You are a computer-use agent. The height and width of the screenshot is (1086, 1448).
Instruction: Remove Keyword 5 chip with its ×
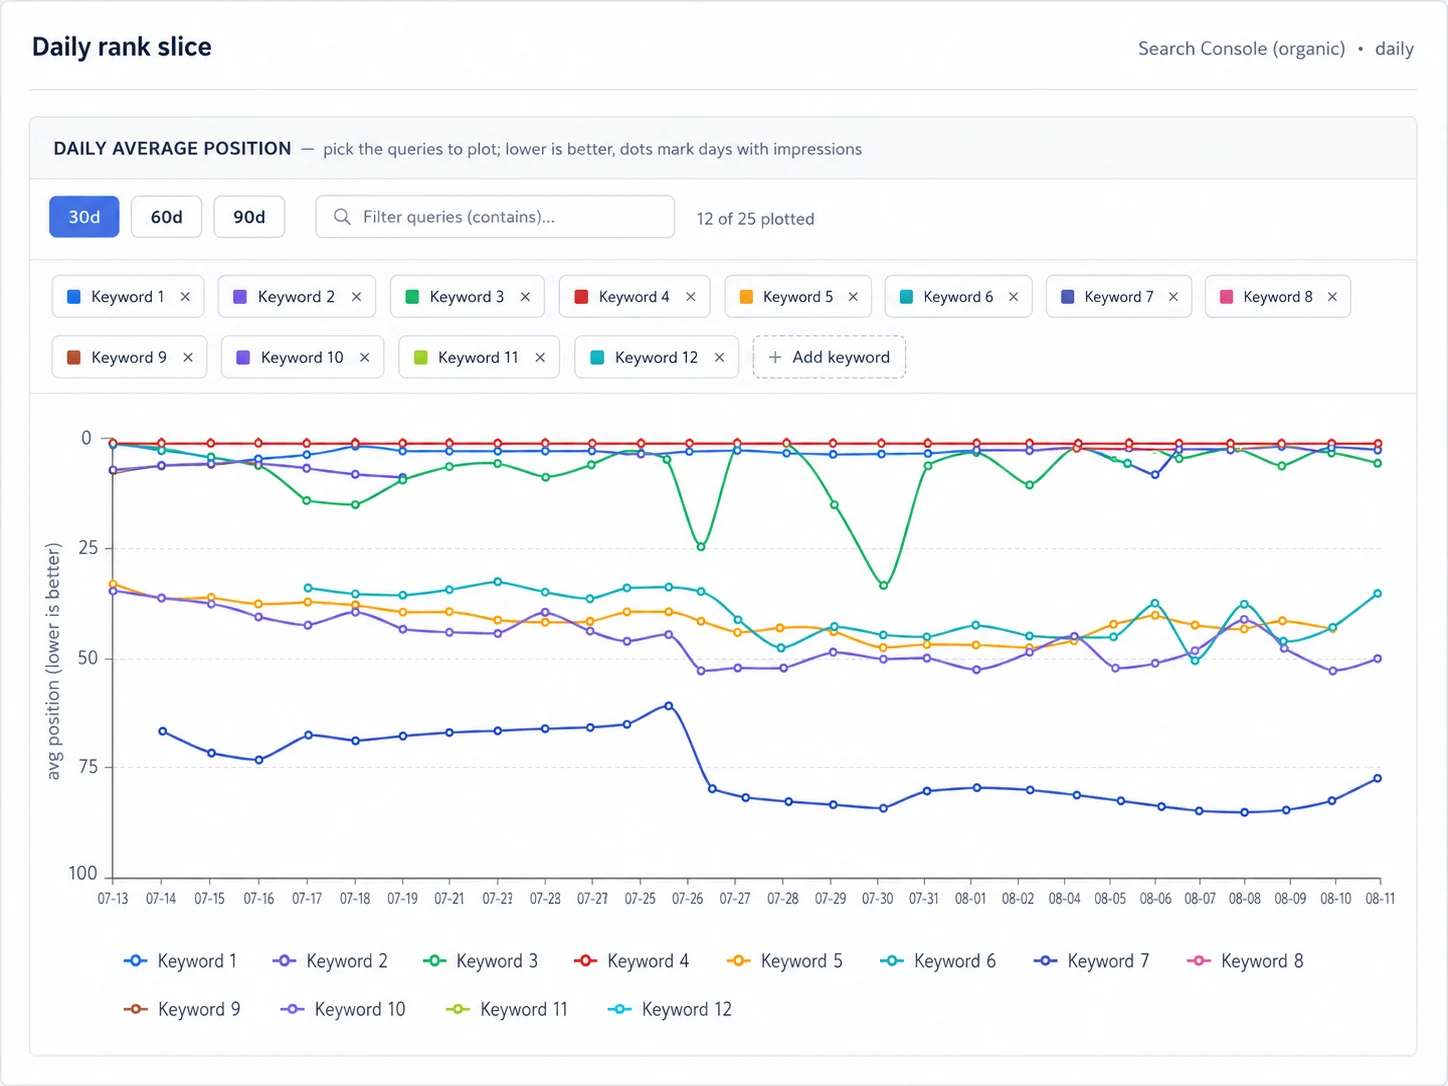(853, 297)
